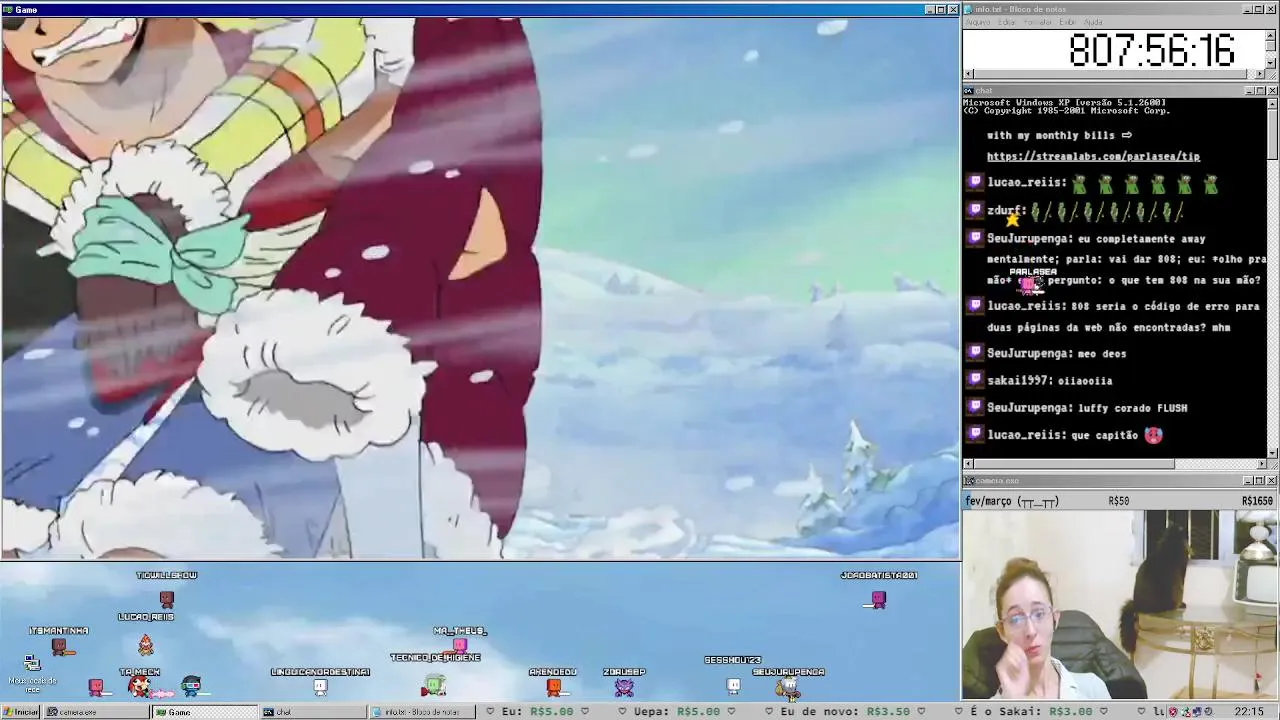1280x720 pixels.
Task: Click the TAIMECK red character sprite
Action: click(139, 686)
